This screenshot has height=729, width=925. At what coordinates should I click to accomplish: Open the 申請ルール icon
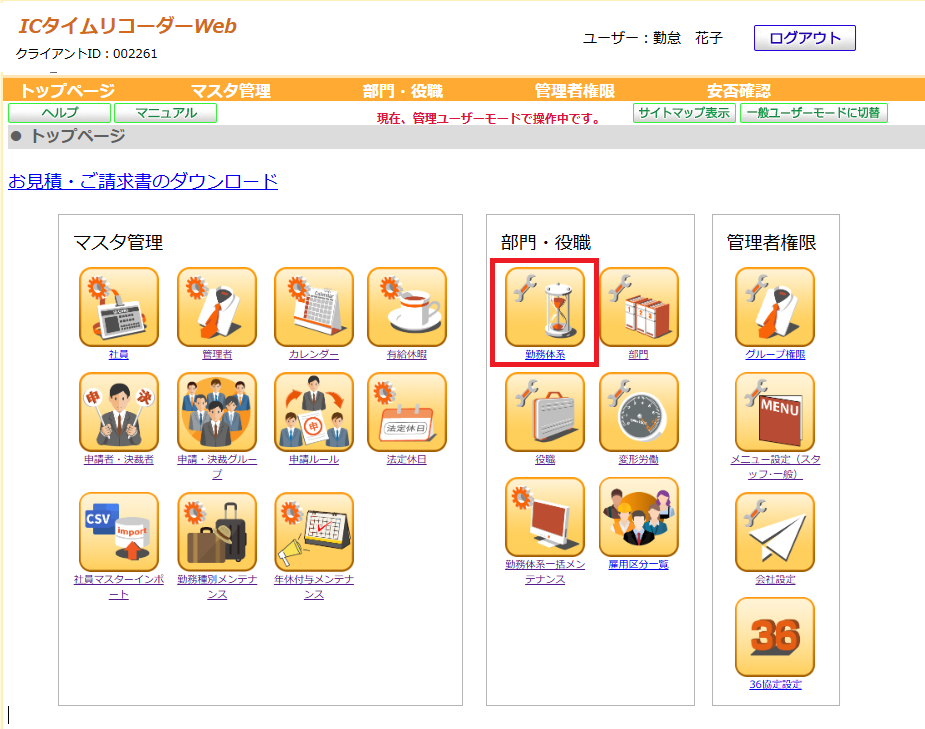click(314, 412)
